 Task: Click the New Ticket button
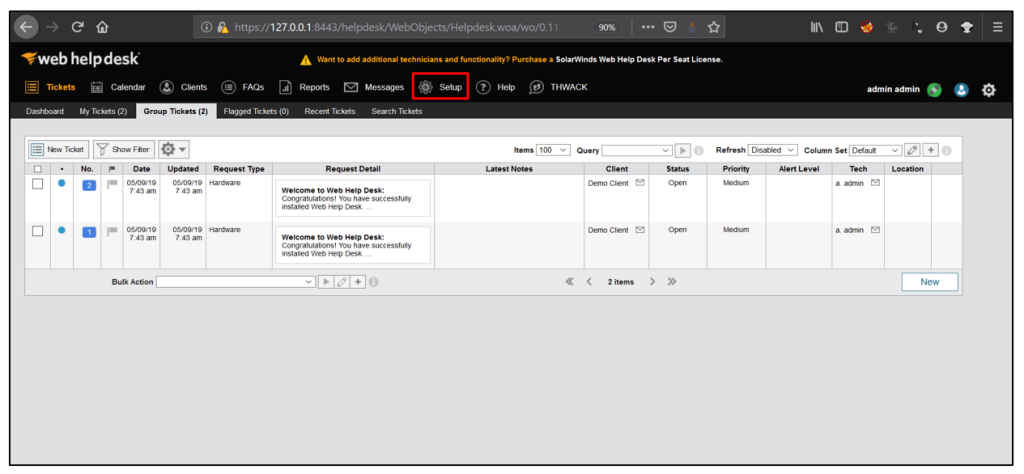pos(58,150)
